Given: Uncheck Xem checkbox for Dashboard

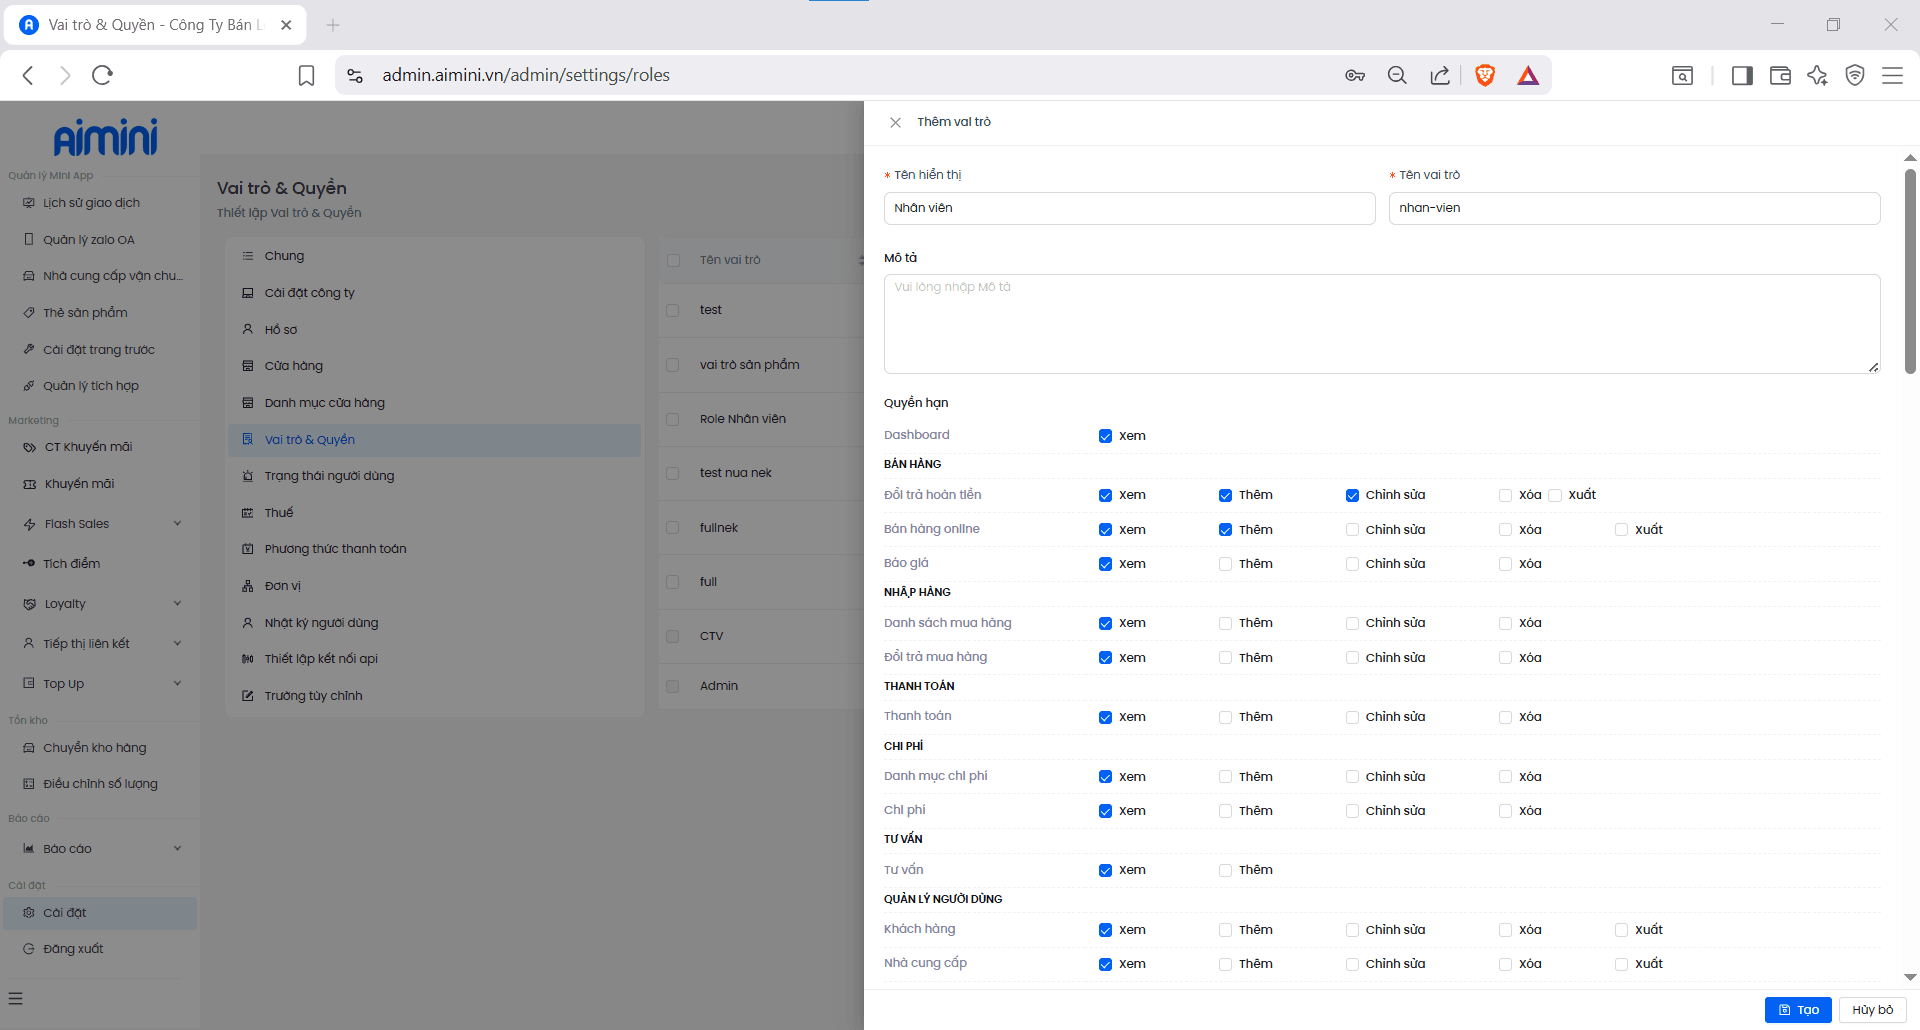Looking at the screenshot, I should 1105,436.
